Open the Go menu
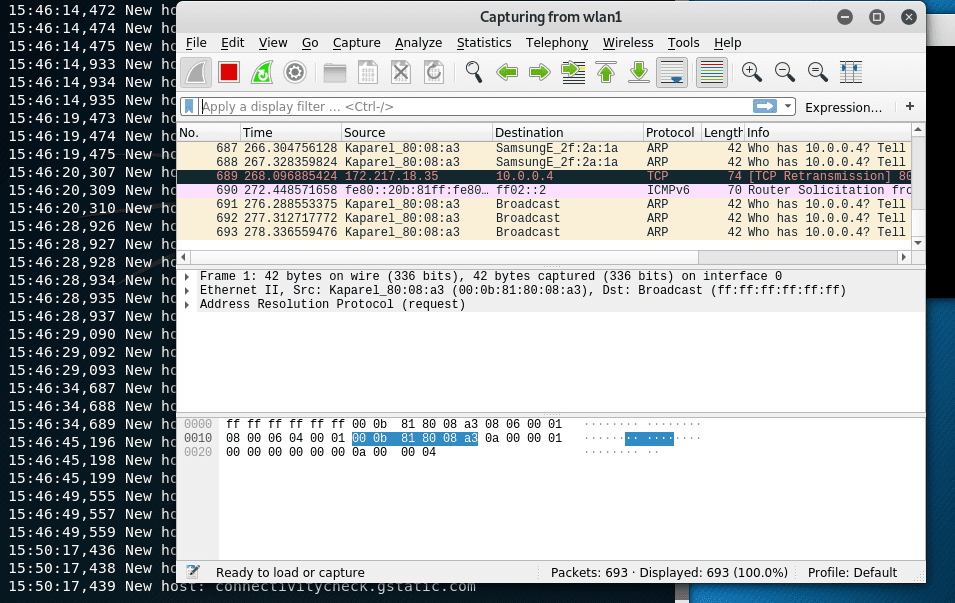The height and width of the screenshot is (603, 955). [310, 43]
